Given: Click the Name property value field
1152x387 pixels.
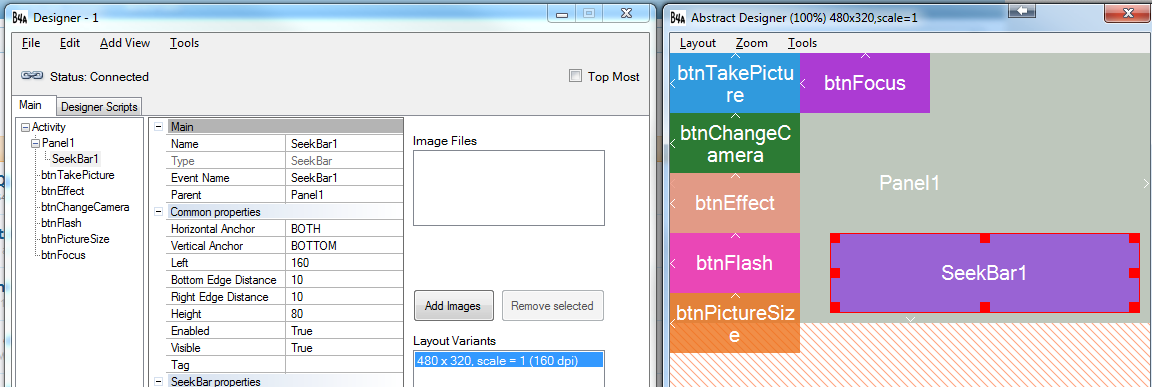Looking at the screenshot, I should click(x=344, y=144).
